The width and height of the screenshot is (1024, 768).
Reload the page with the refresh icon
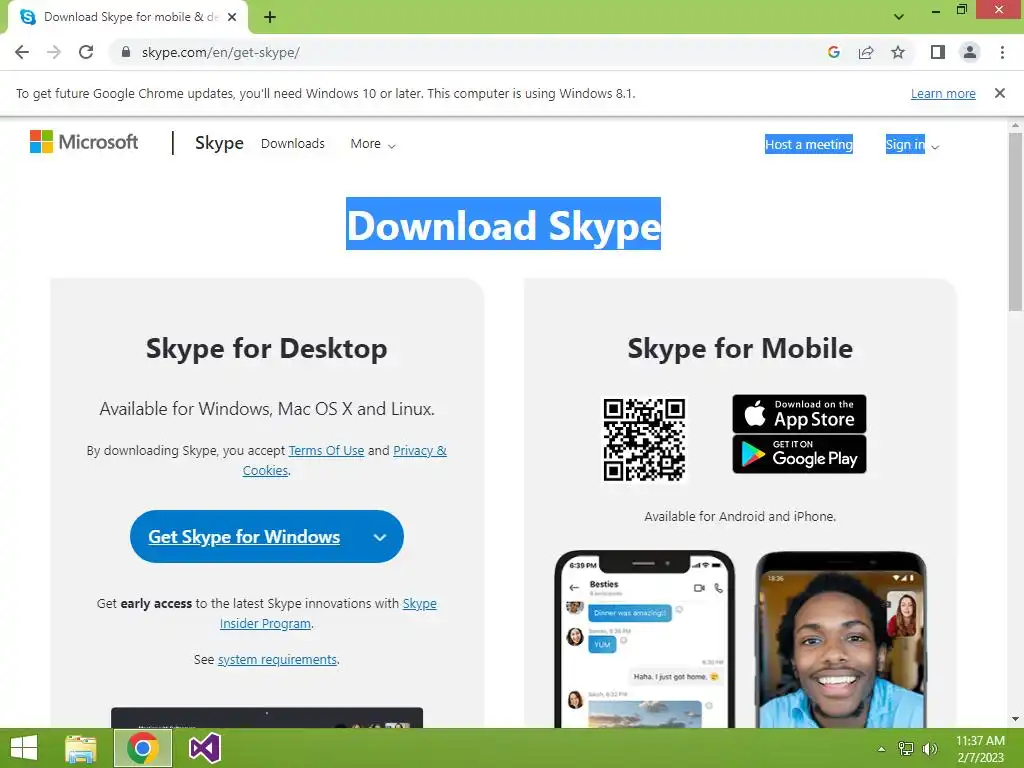click(x=86, y=52)
